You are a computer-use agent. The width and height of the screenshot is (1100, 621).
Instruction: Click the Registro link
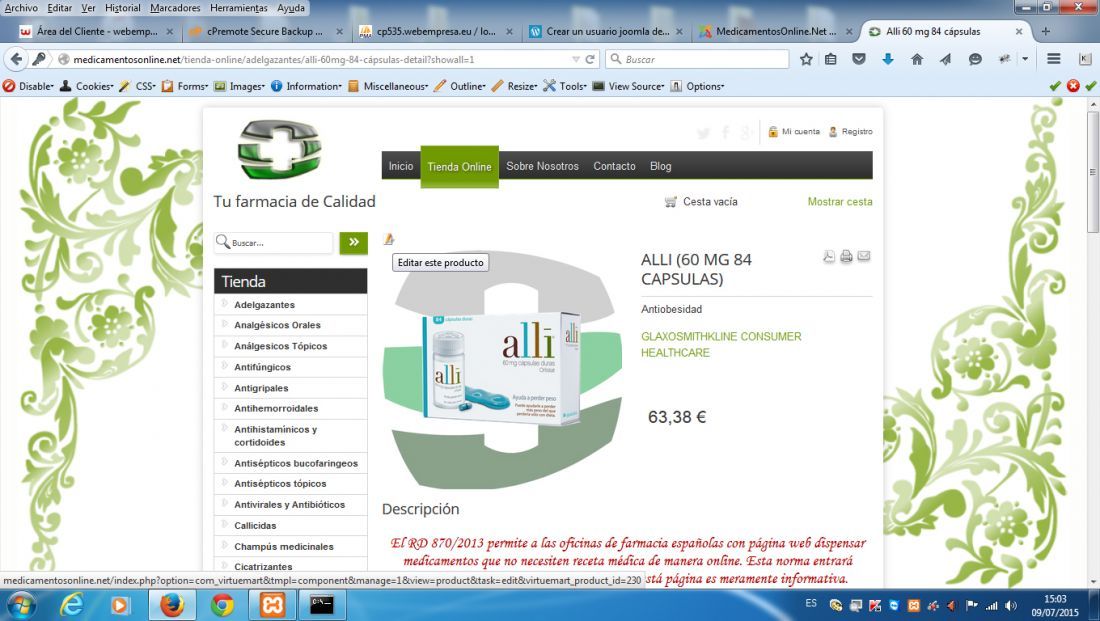coord(850,132)
